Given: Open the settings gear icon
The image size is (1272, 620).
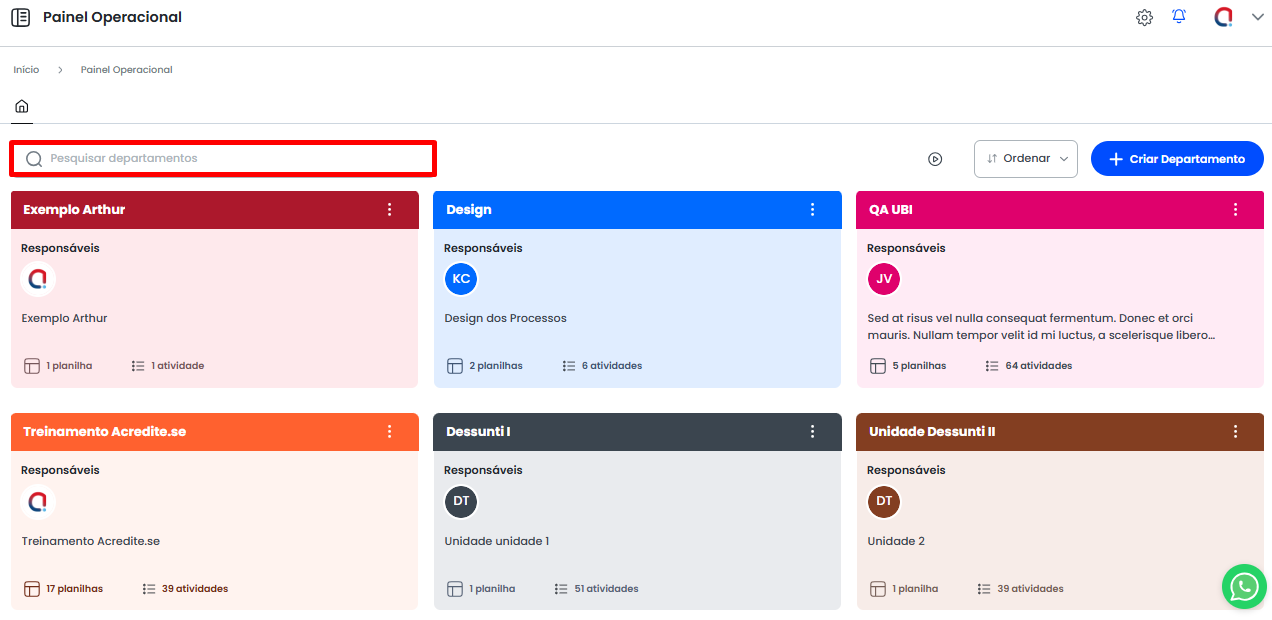Looking at the screenshot, I should (1144, 17).
